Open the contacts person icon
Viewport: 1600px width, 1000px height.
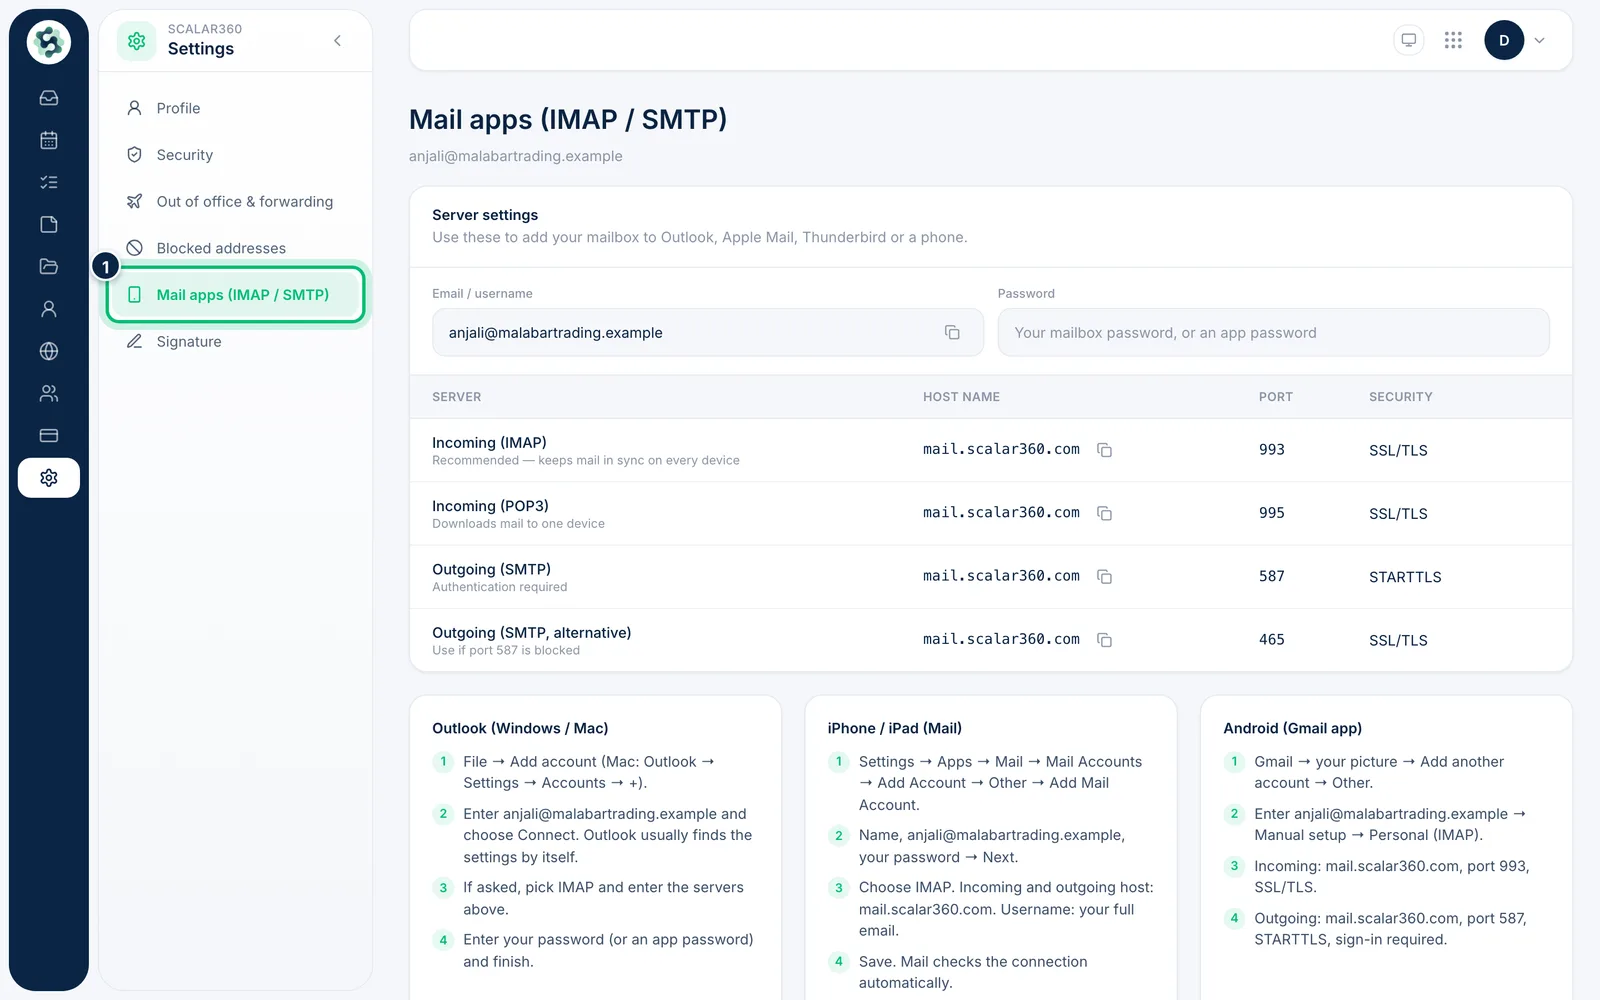pos(48,309)
